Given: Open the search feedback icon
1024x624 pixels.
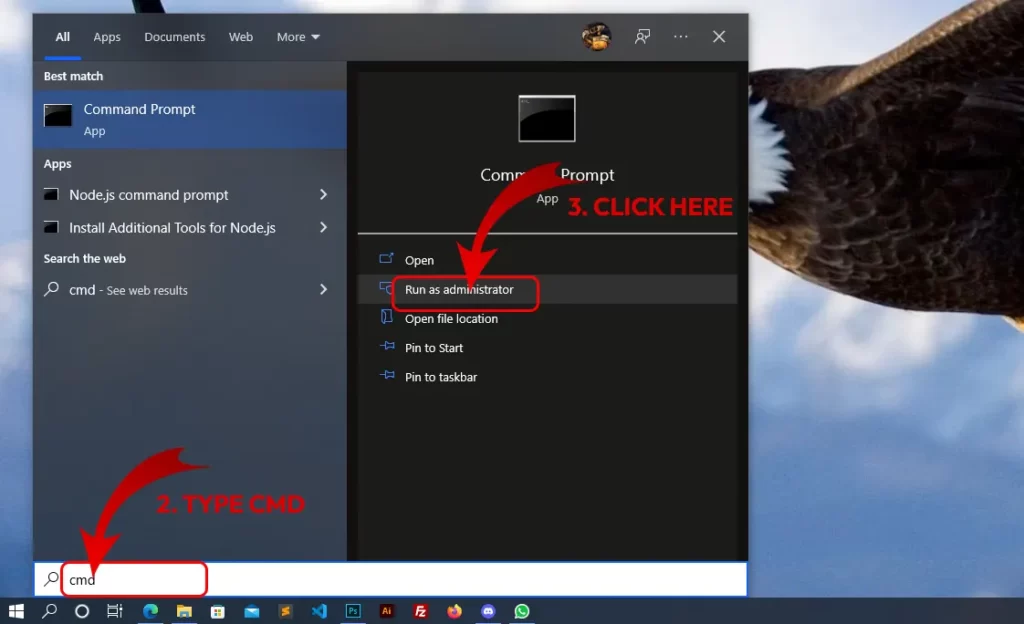Looking at the screenshot, I should (x=643, y=37).
